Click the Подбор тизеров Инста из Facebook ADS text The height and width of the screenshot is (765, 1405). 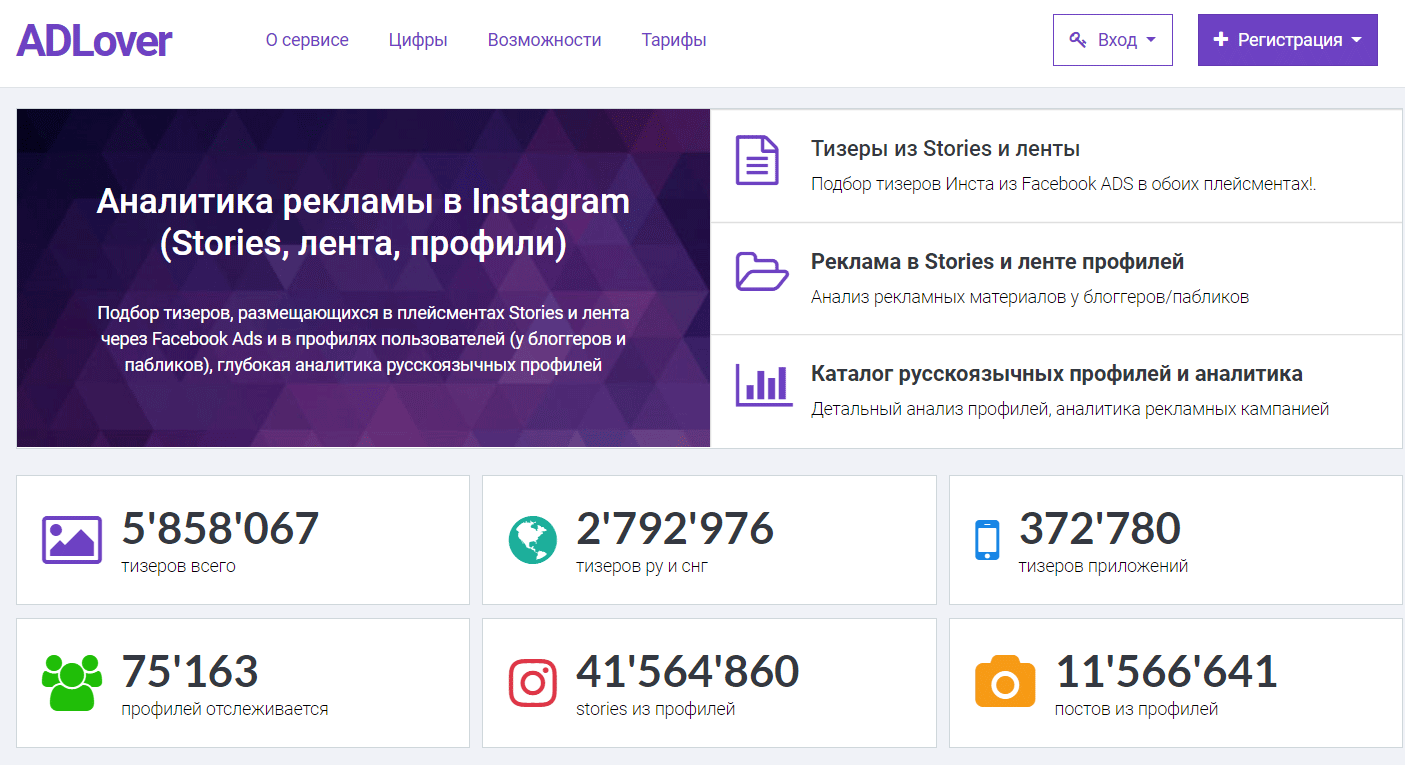coord(1063,184)
